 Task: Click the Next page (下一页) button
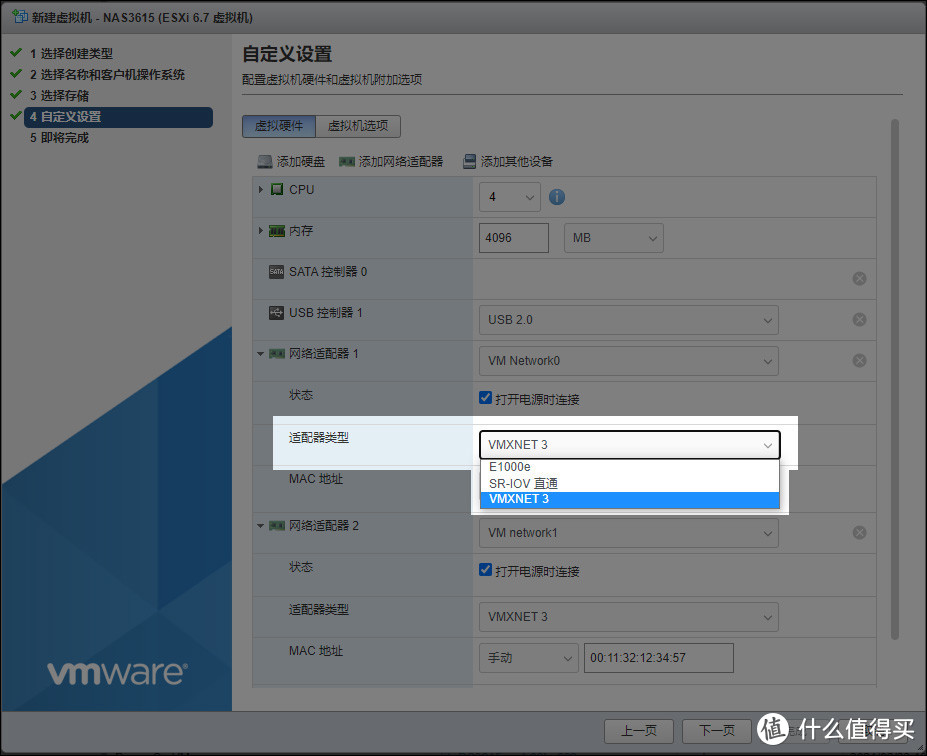click(x=717, y=731)
